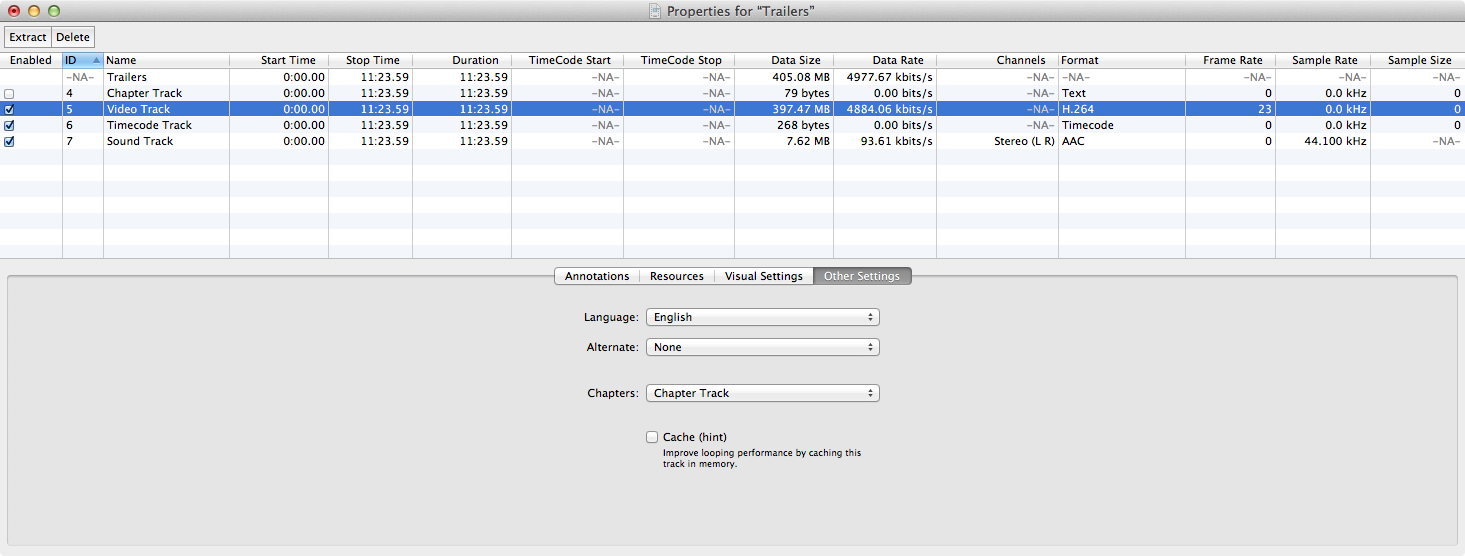1465x556 pixels.
Task: Uncheck the Sound Track enabled box
Action: click(9, 141)
